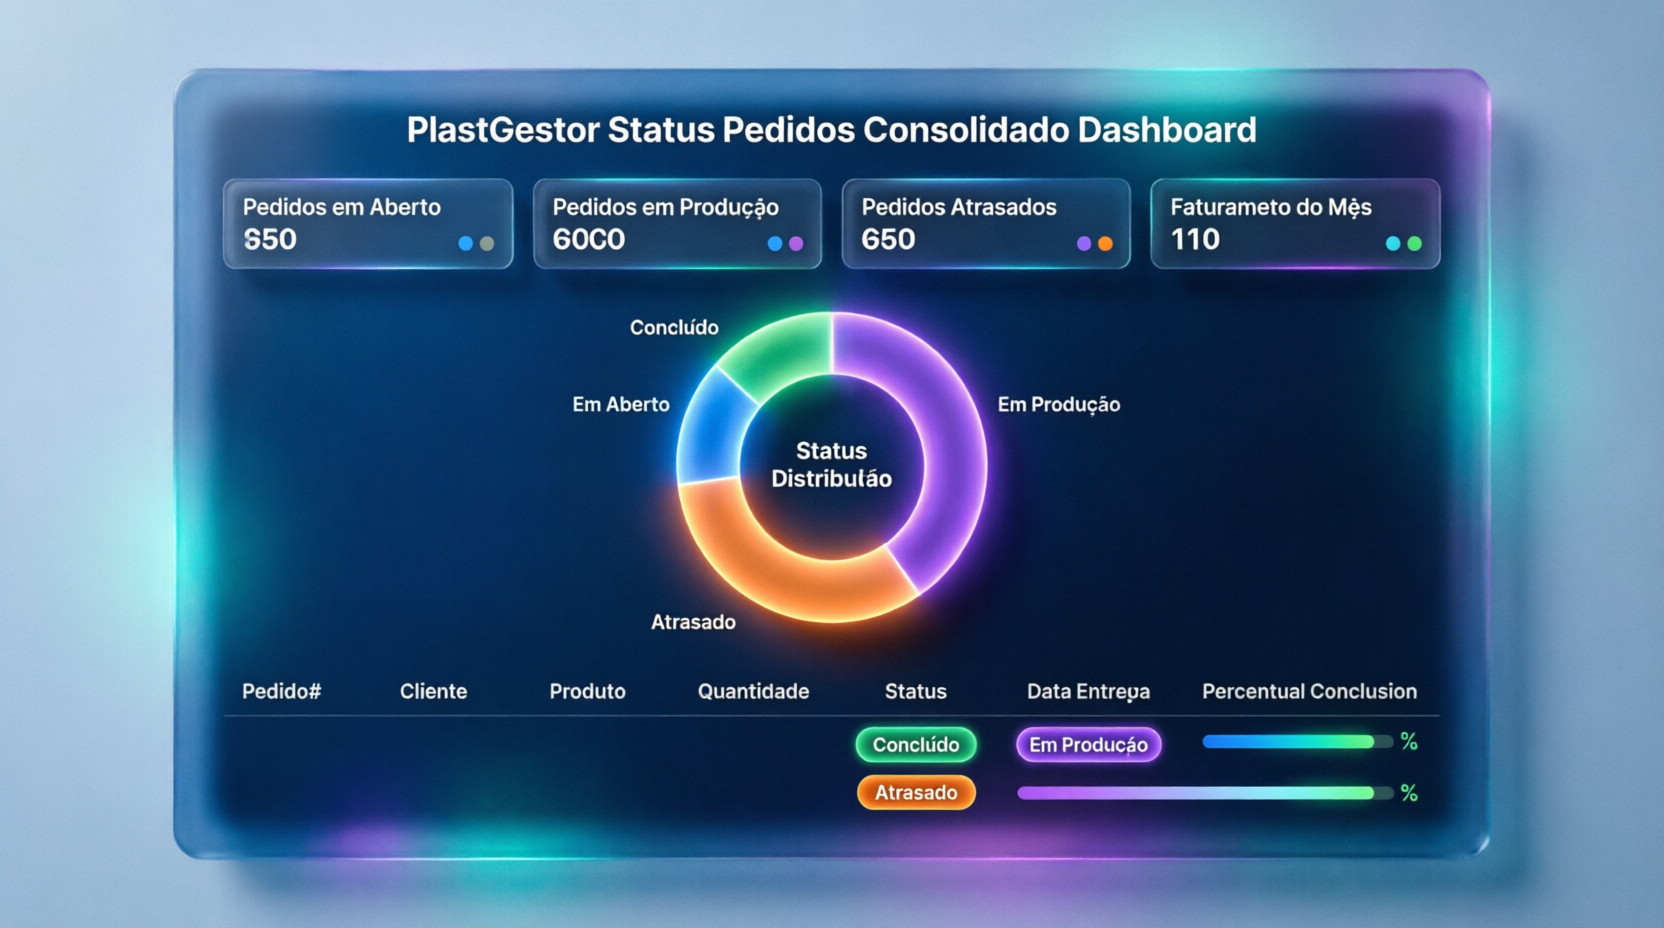Viewport: 1664px width, 928px height.
Task: Open the Data Entrega column dropdown
Action: tap(1088, 691)
